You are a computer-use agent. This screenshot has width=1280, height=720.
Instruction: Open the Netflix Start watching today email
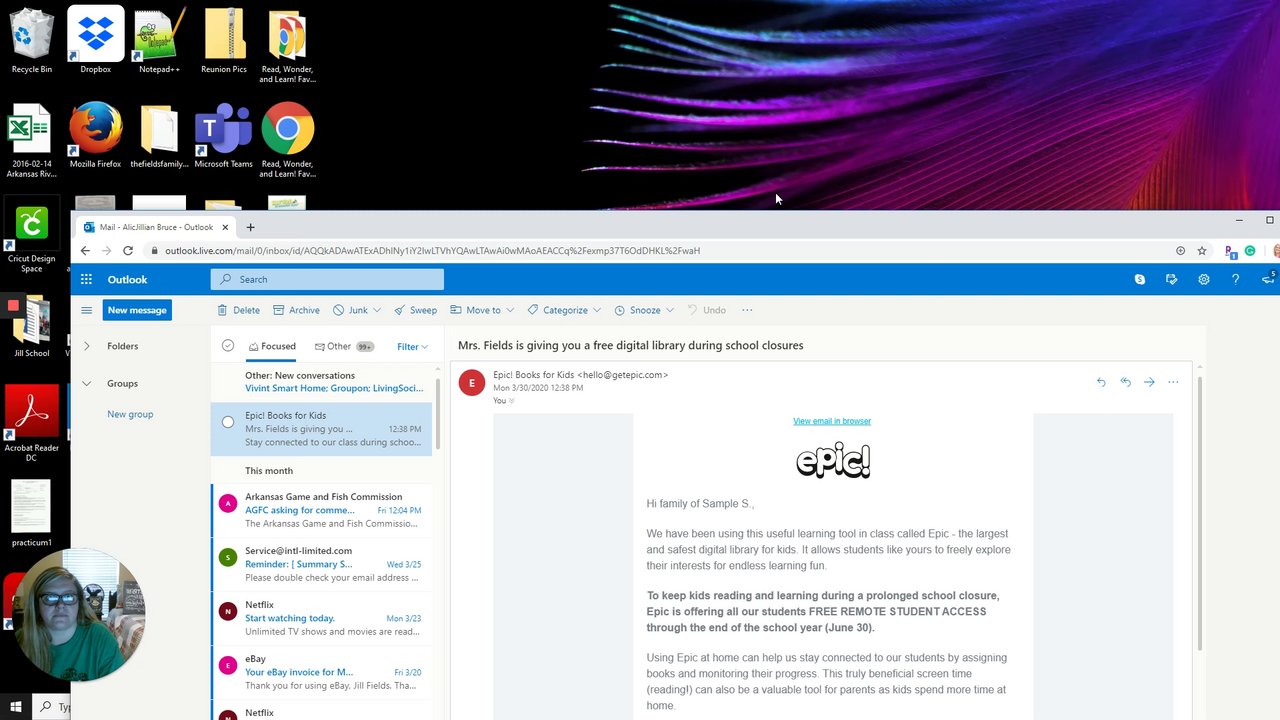tap(322, 618)
